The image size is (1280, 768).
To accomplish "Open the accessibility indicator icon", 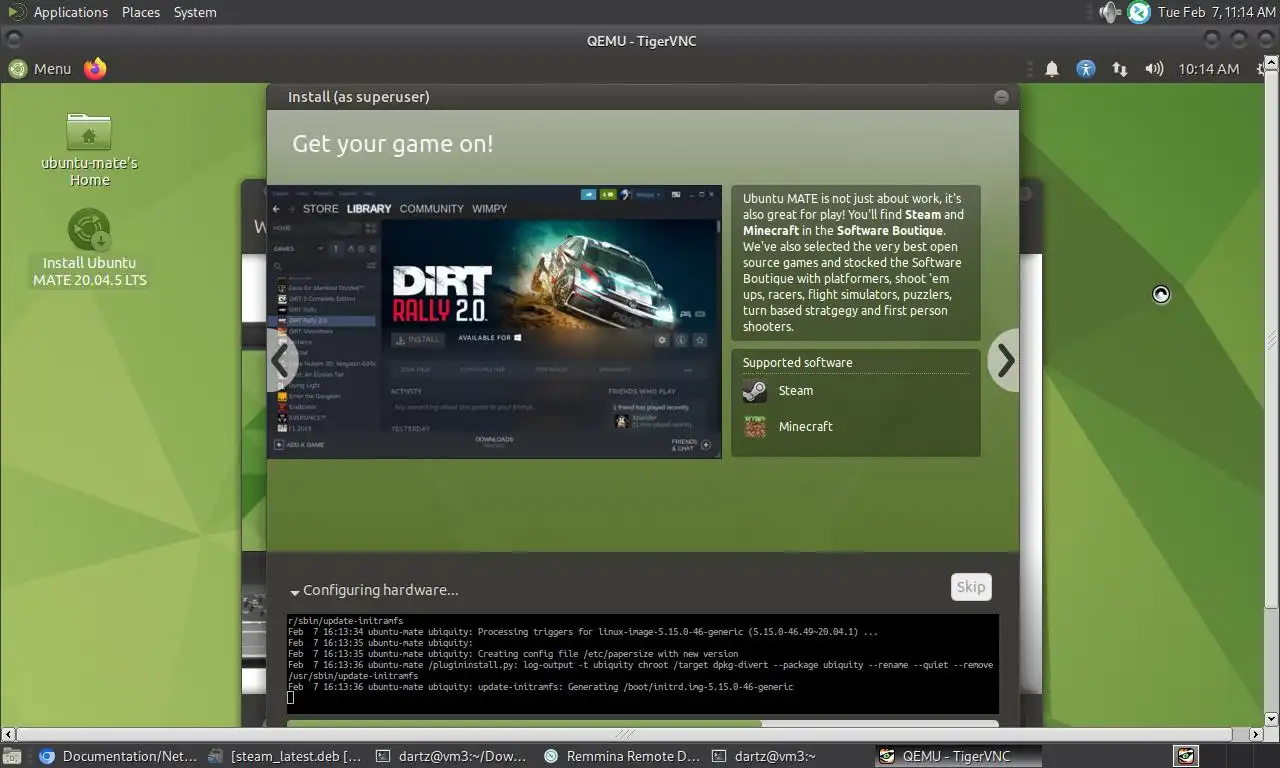I will point(1086,69).
